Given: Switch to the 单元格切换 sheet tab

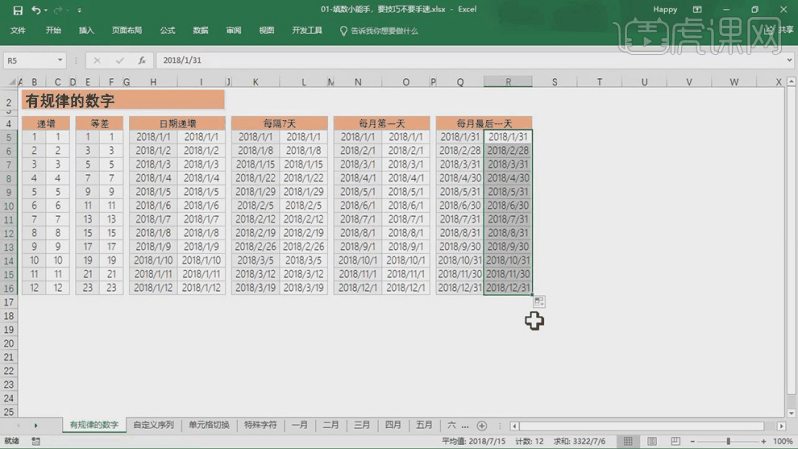Looking at the screenshot, I should coord(209,425).
